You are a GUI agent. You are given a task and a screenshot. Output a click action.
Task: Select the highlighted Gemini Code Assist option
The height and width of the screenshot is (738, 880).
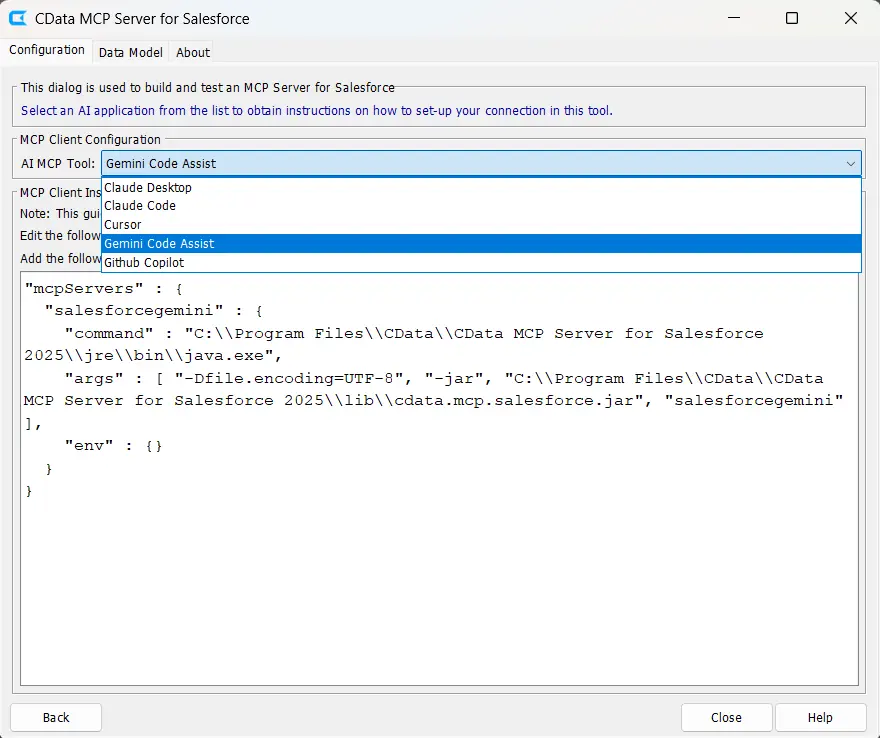click(x=160, y=243)
